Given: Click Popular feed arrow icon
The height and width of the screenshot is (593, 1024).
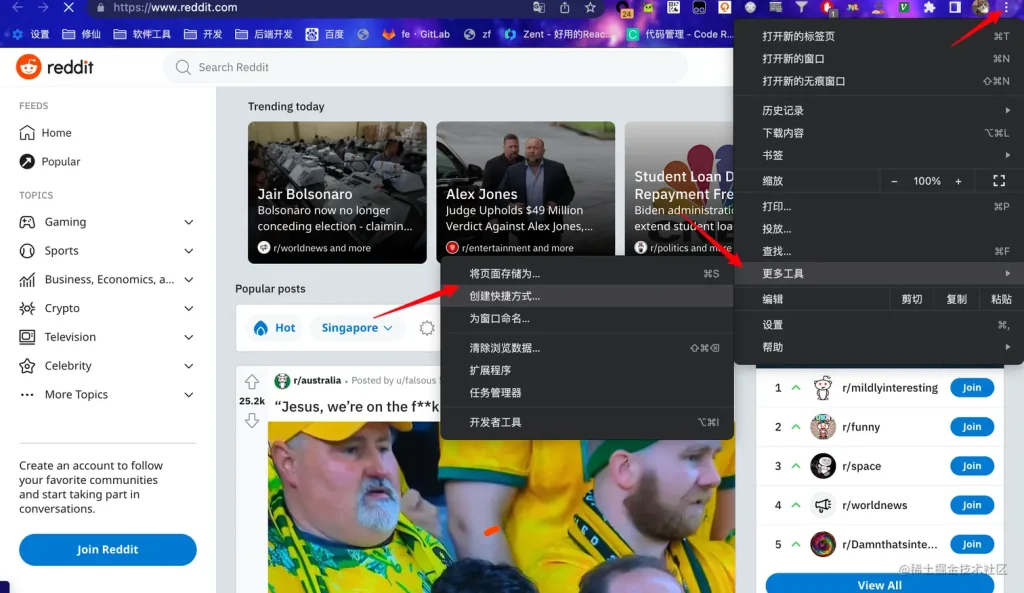Looking at the screenshot, I should point(27,161).
